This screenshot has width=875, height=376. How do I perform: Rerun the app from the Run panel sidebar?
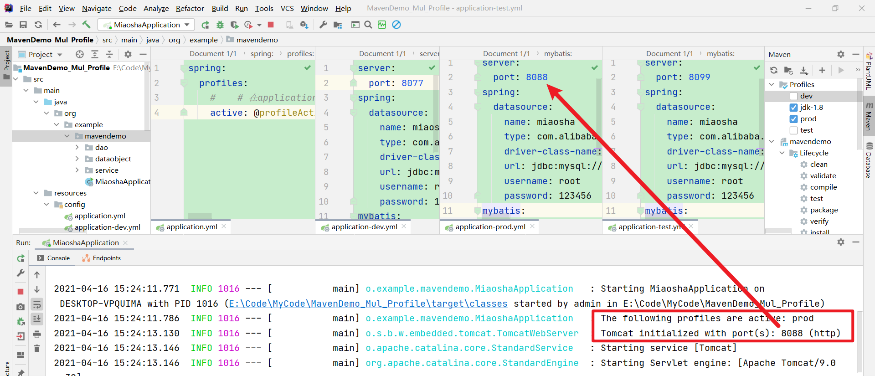[x=21, y=259]
